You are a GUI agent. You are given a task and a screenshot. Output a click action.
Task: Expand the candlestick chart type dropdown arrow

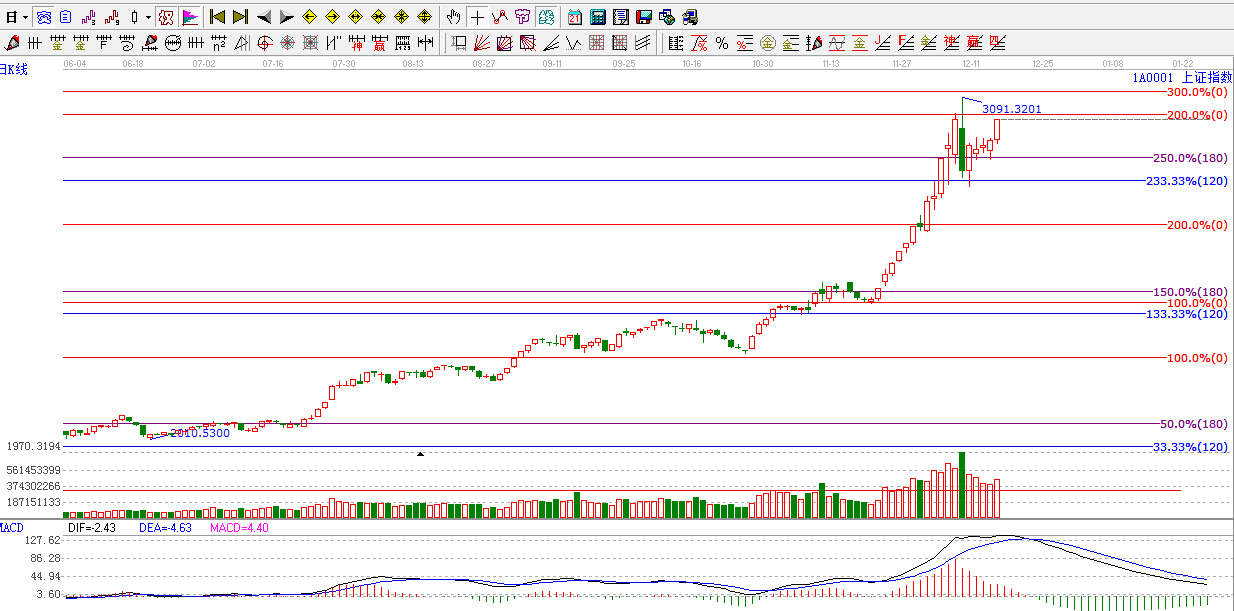tap(149, 17)
